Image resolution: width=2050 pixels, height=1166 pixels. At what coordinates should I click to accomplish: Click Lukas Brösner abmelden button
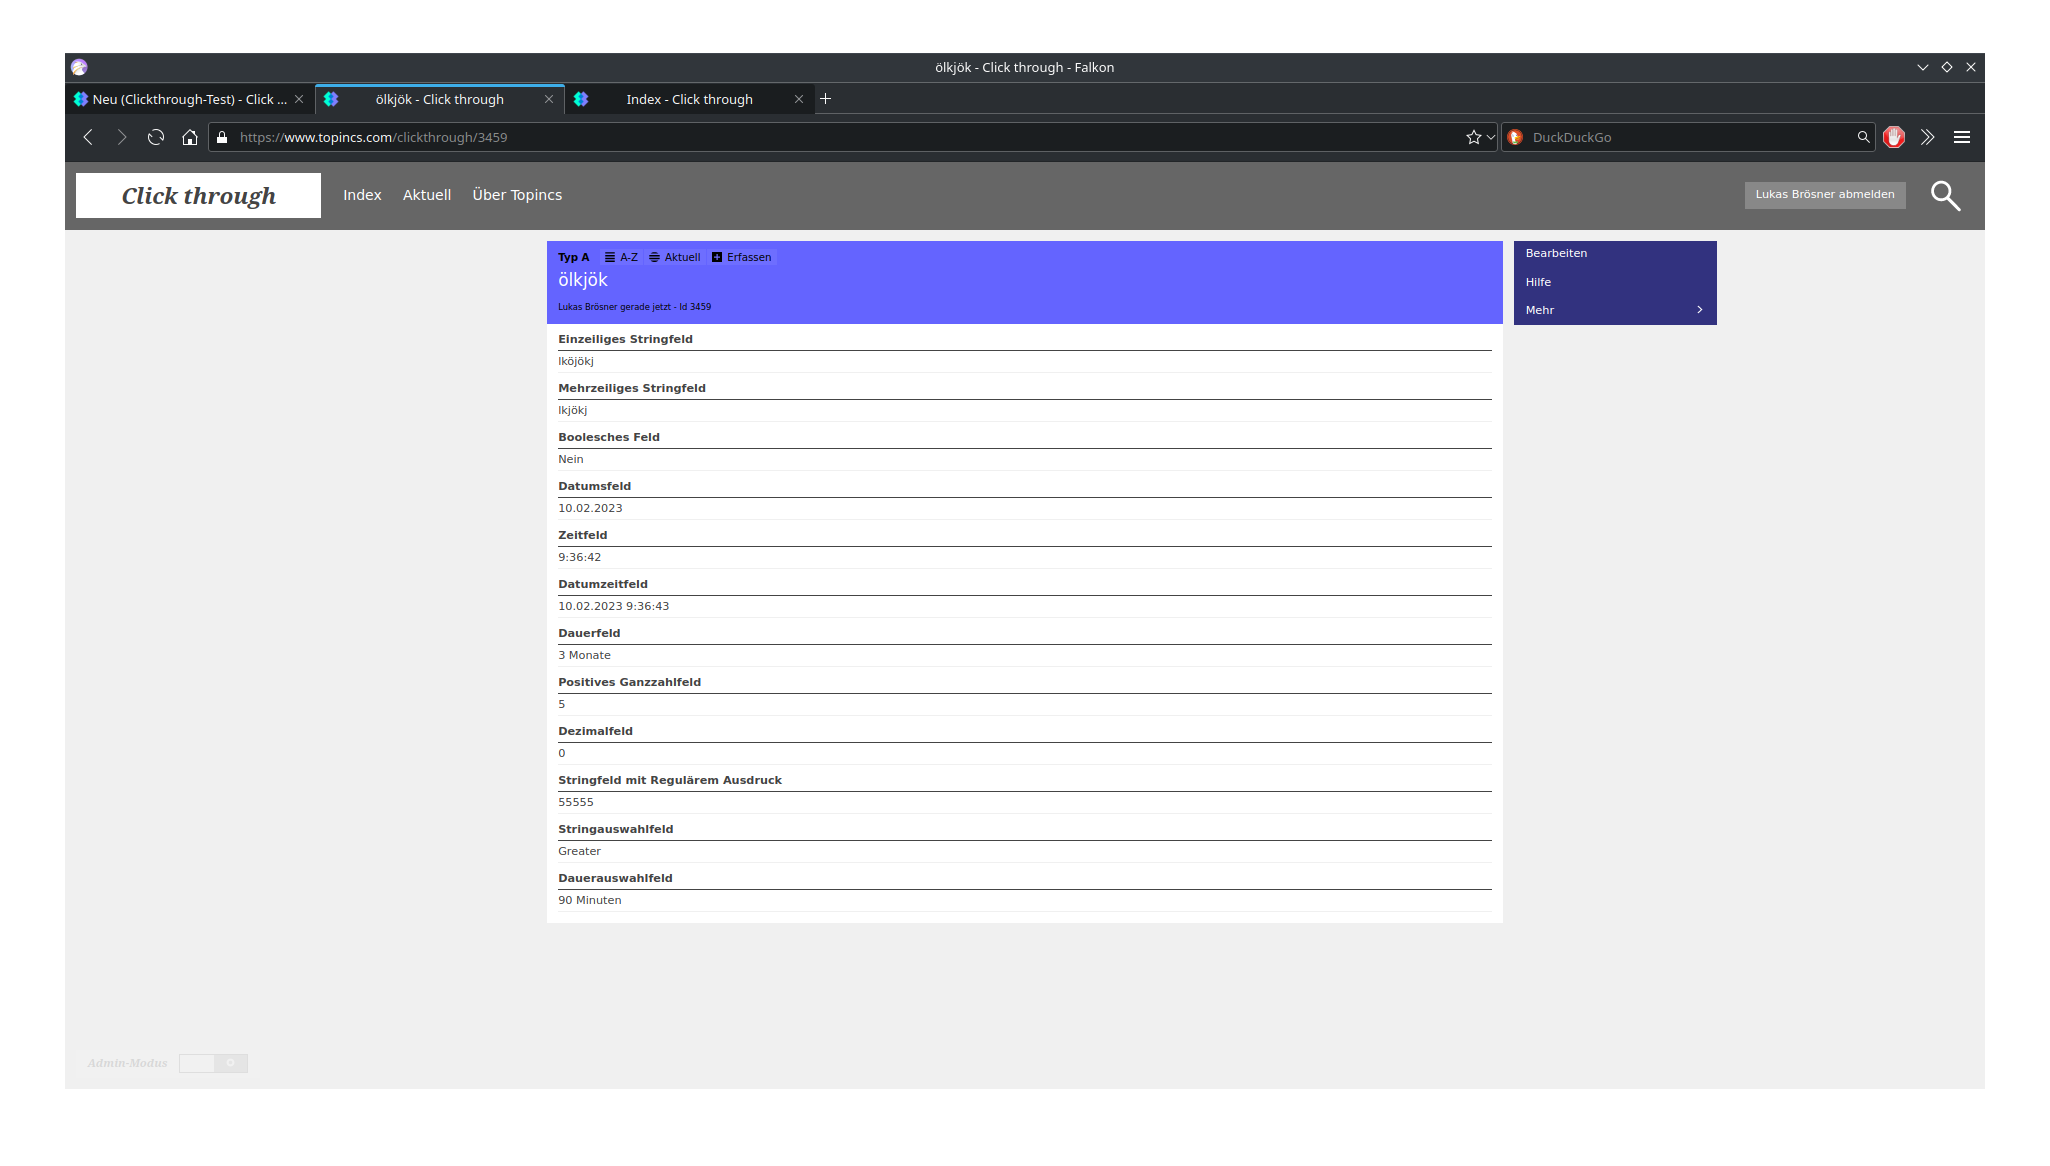[x=1824, y=195]
